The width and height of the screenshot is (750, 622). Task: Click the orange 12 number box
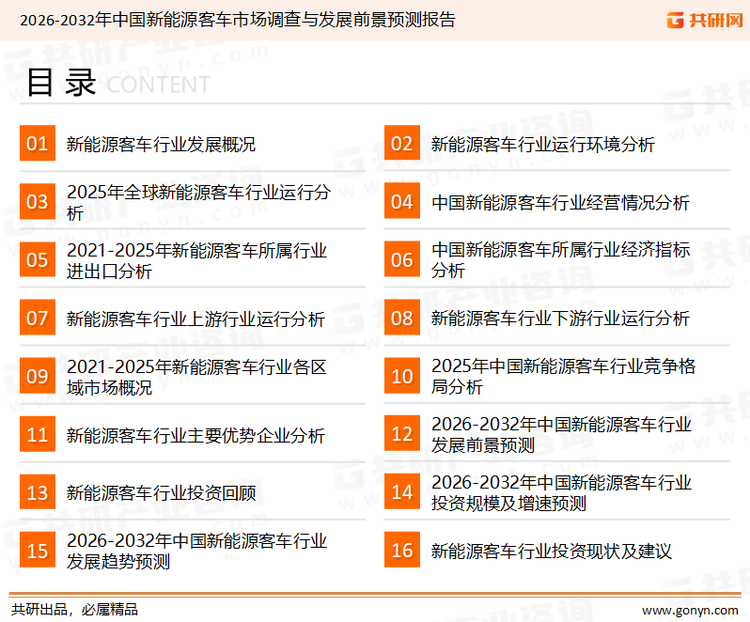402,434
